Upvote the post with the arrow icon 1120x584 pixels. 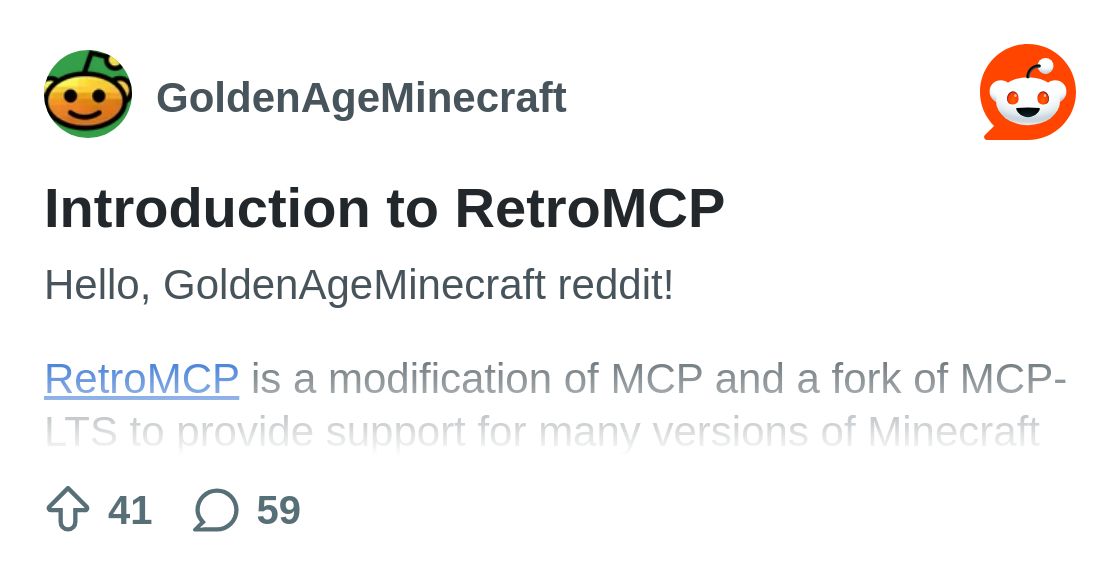pyautogui.click(x=68, y=509)
